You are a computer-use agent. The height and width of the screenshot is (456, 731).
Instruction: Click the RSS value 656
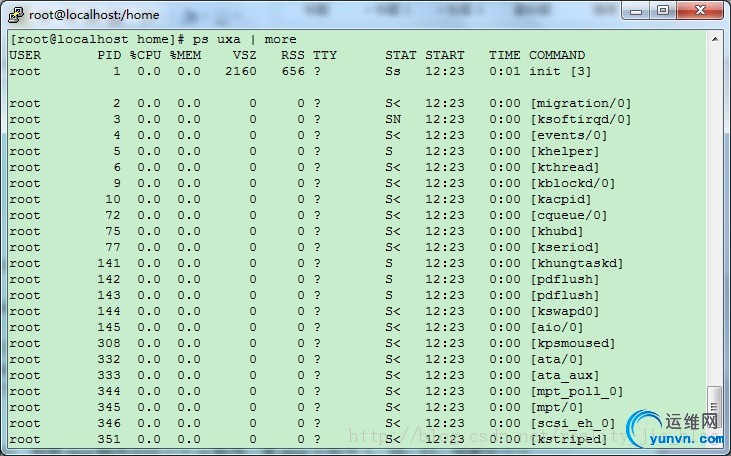(293, 71)
